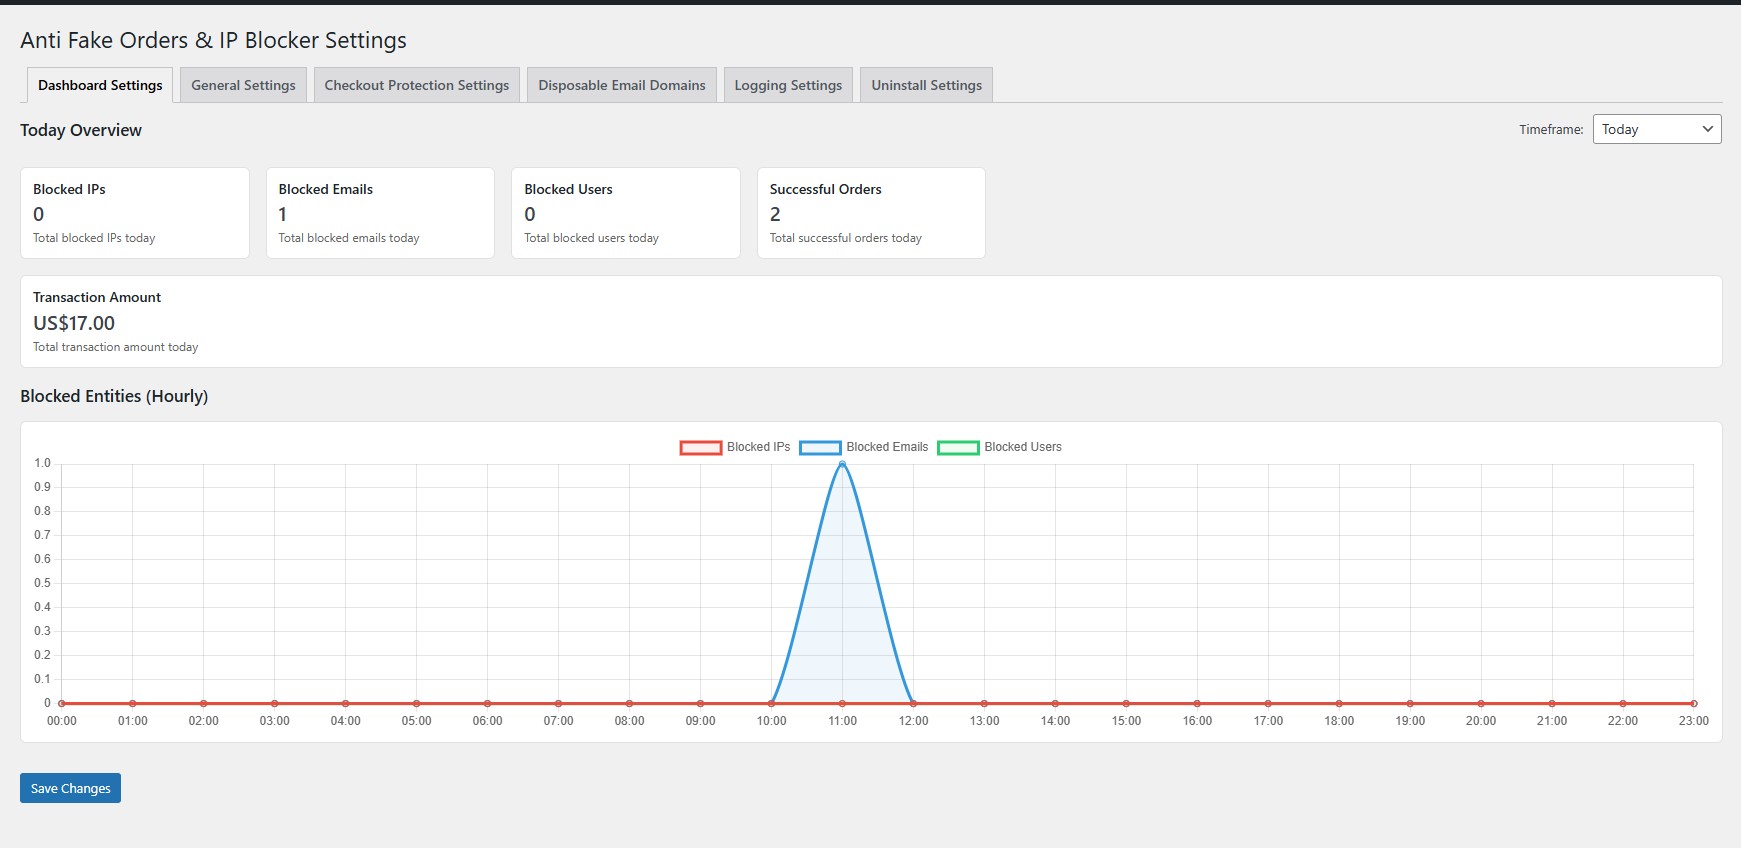Open the General Settings tab
Viewport: 1741px width, 848px height.
pos(243,85)
